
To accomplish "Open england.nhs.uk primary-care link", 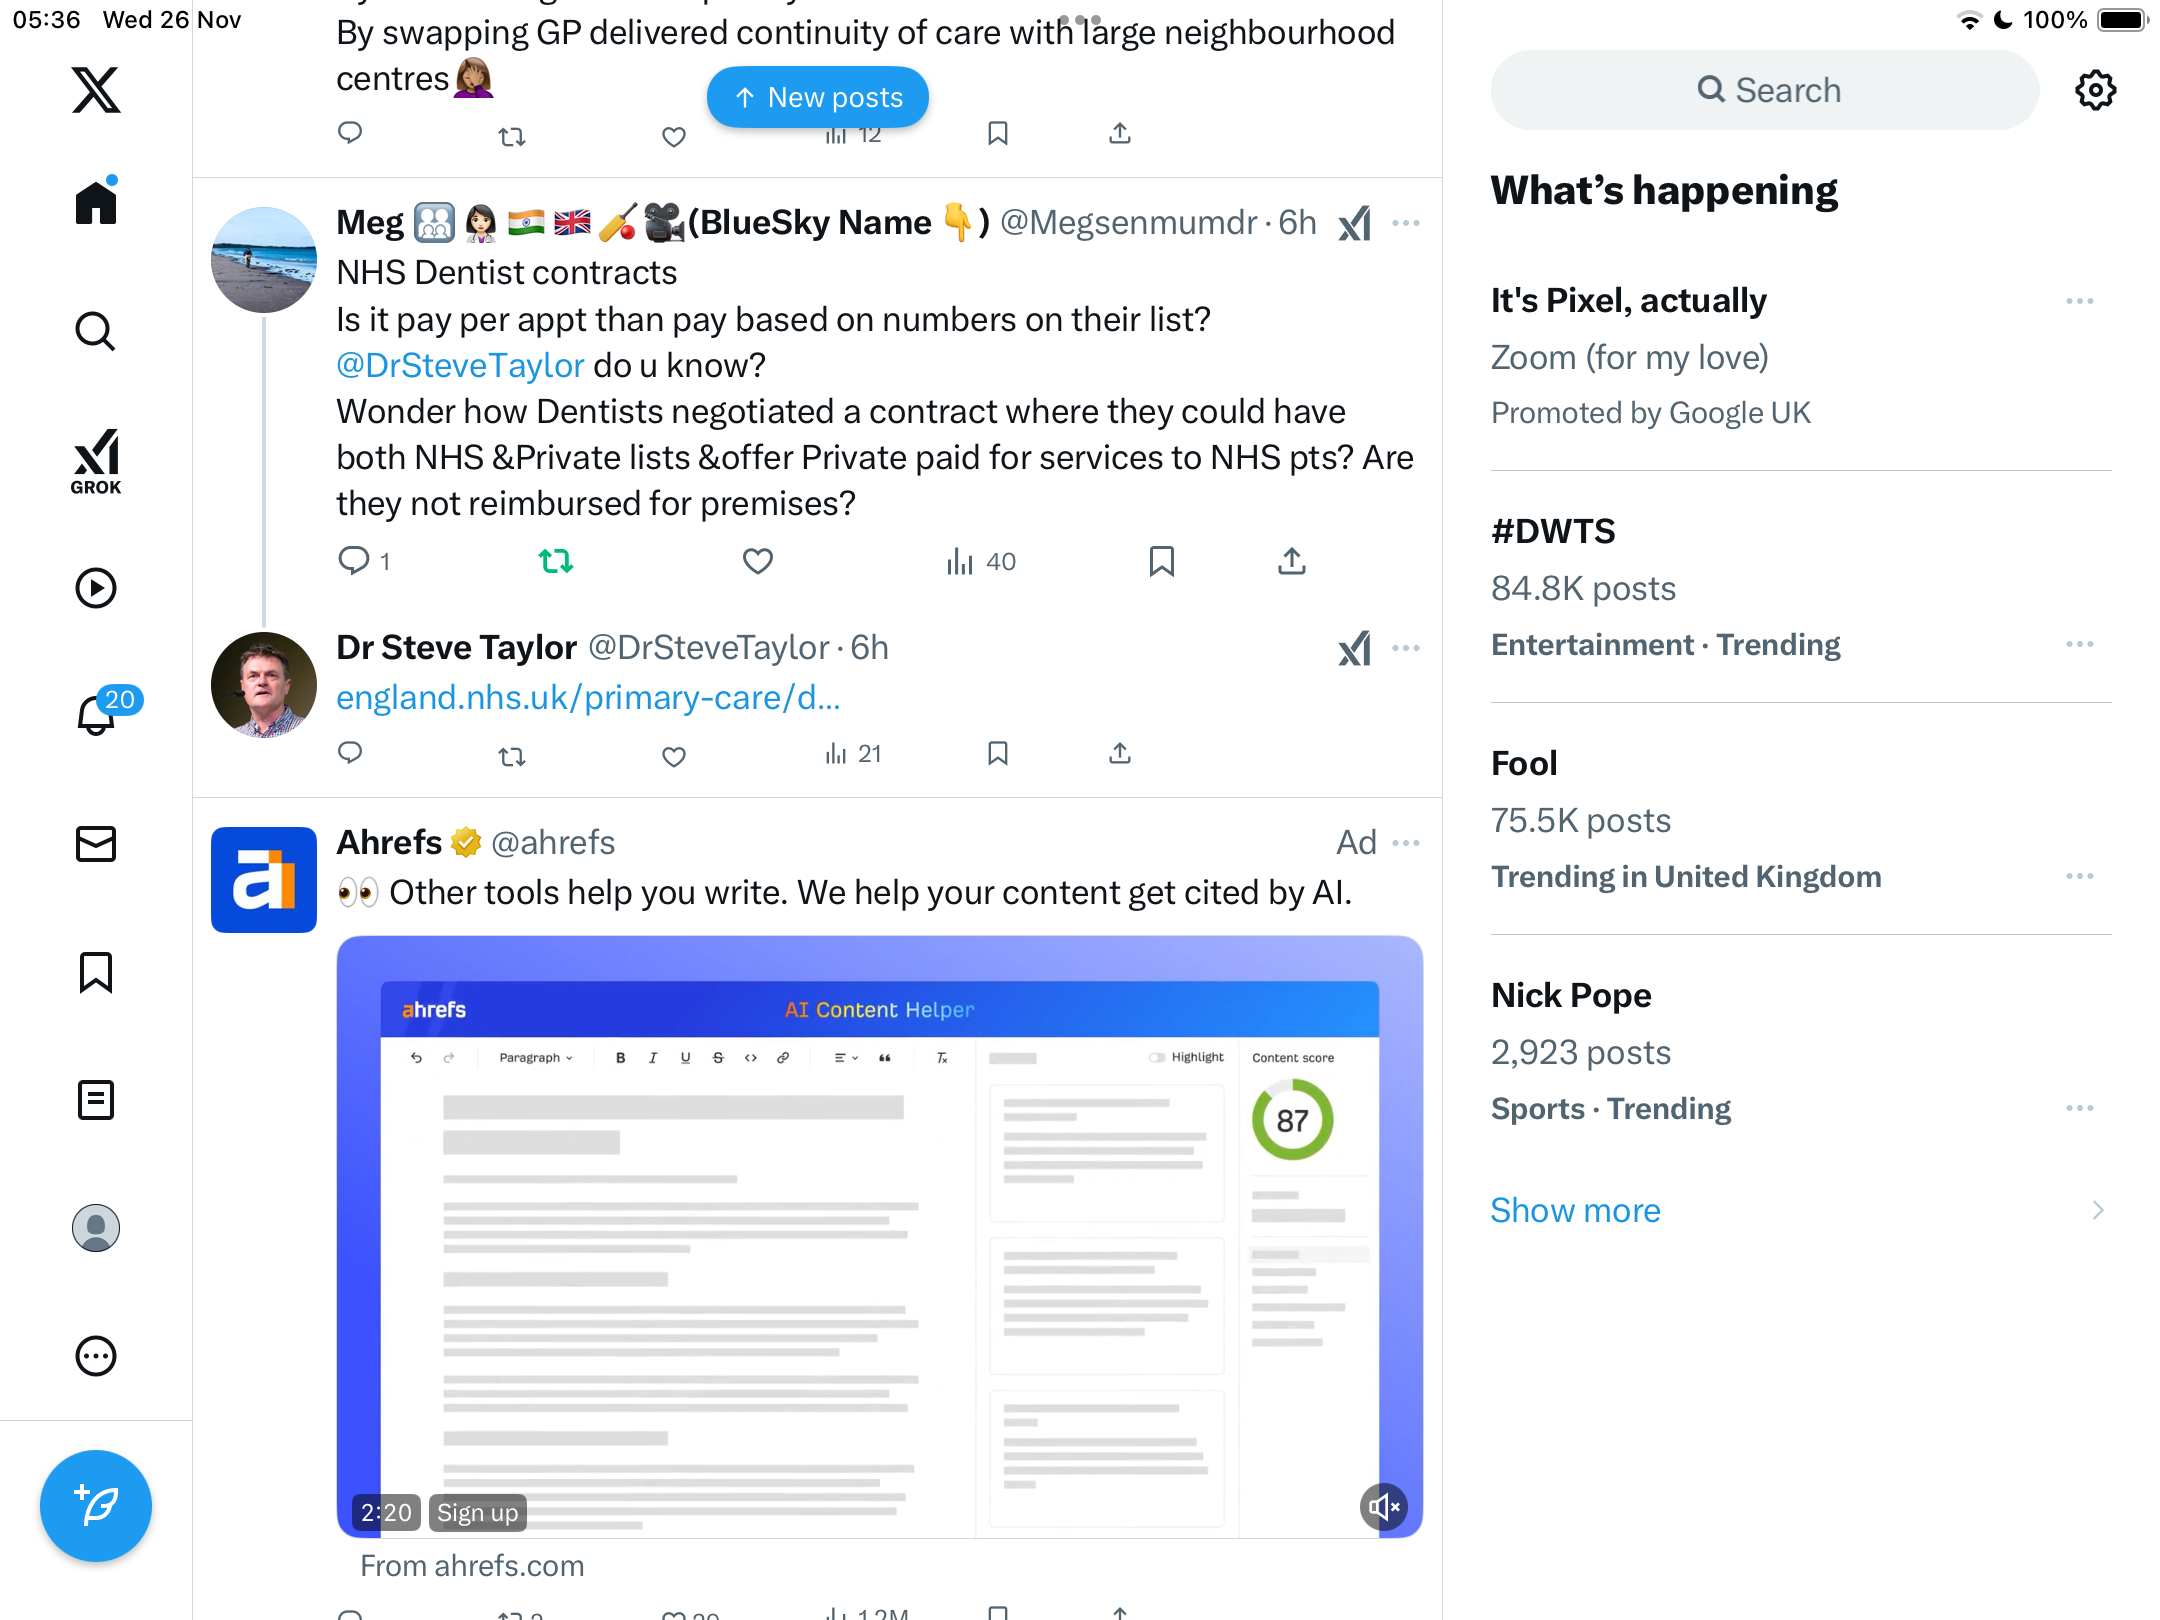I will point(588,697).
